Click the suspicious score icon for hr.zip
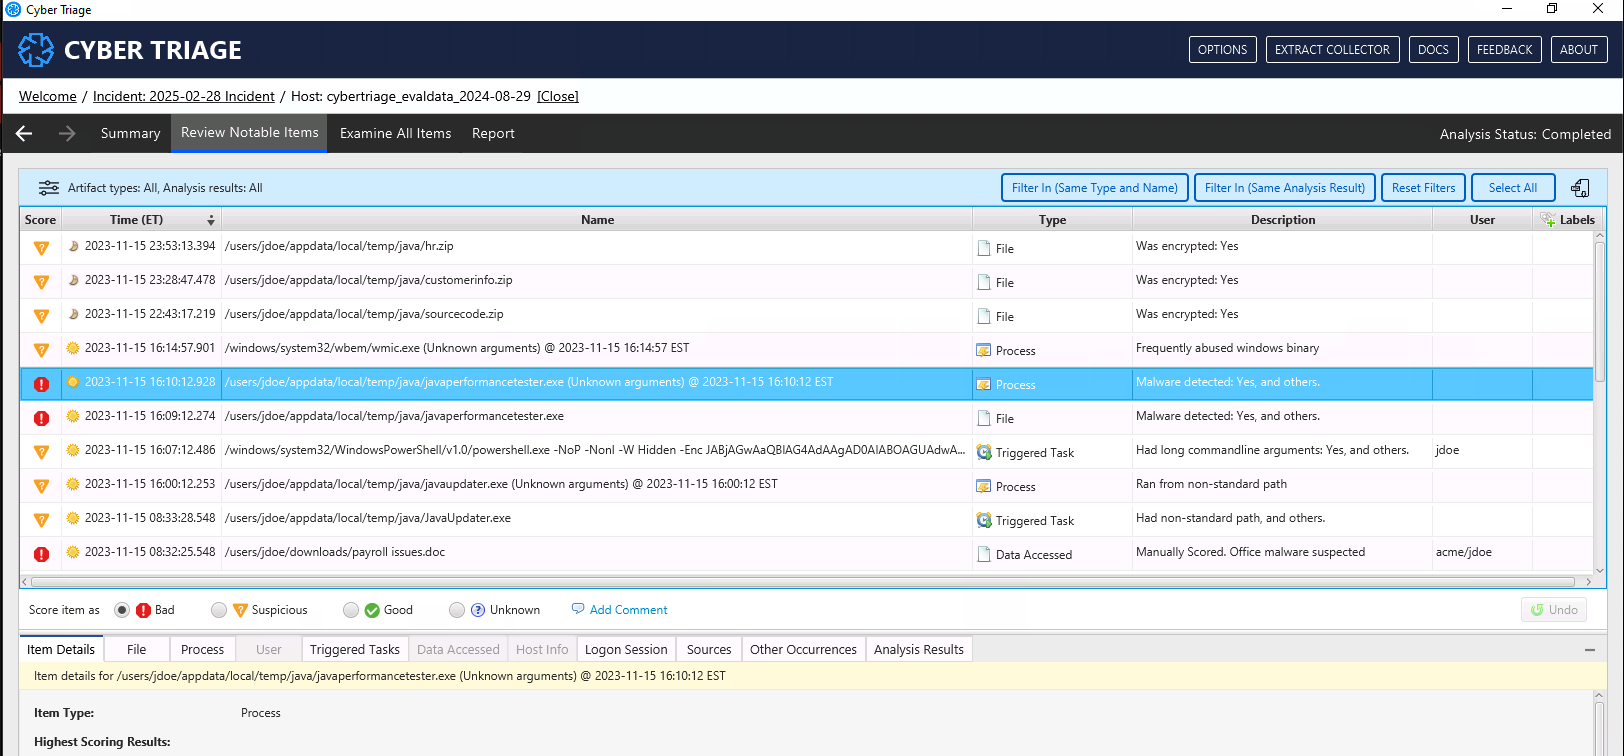The width and height of the screenshot is (1624, 756). (41, 248)
